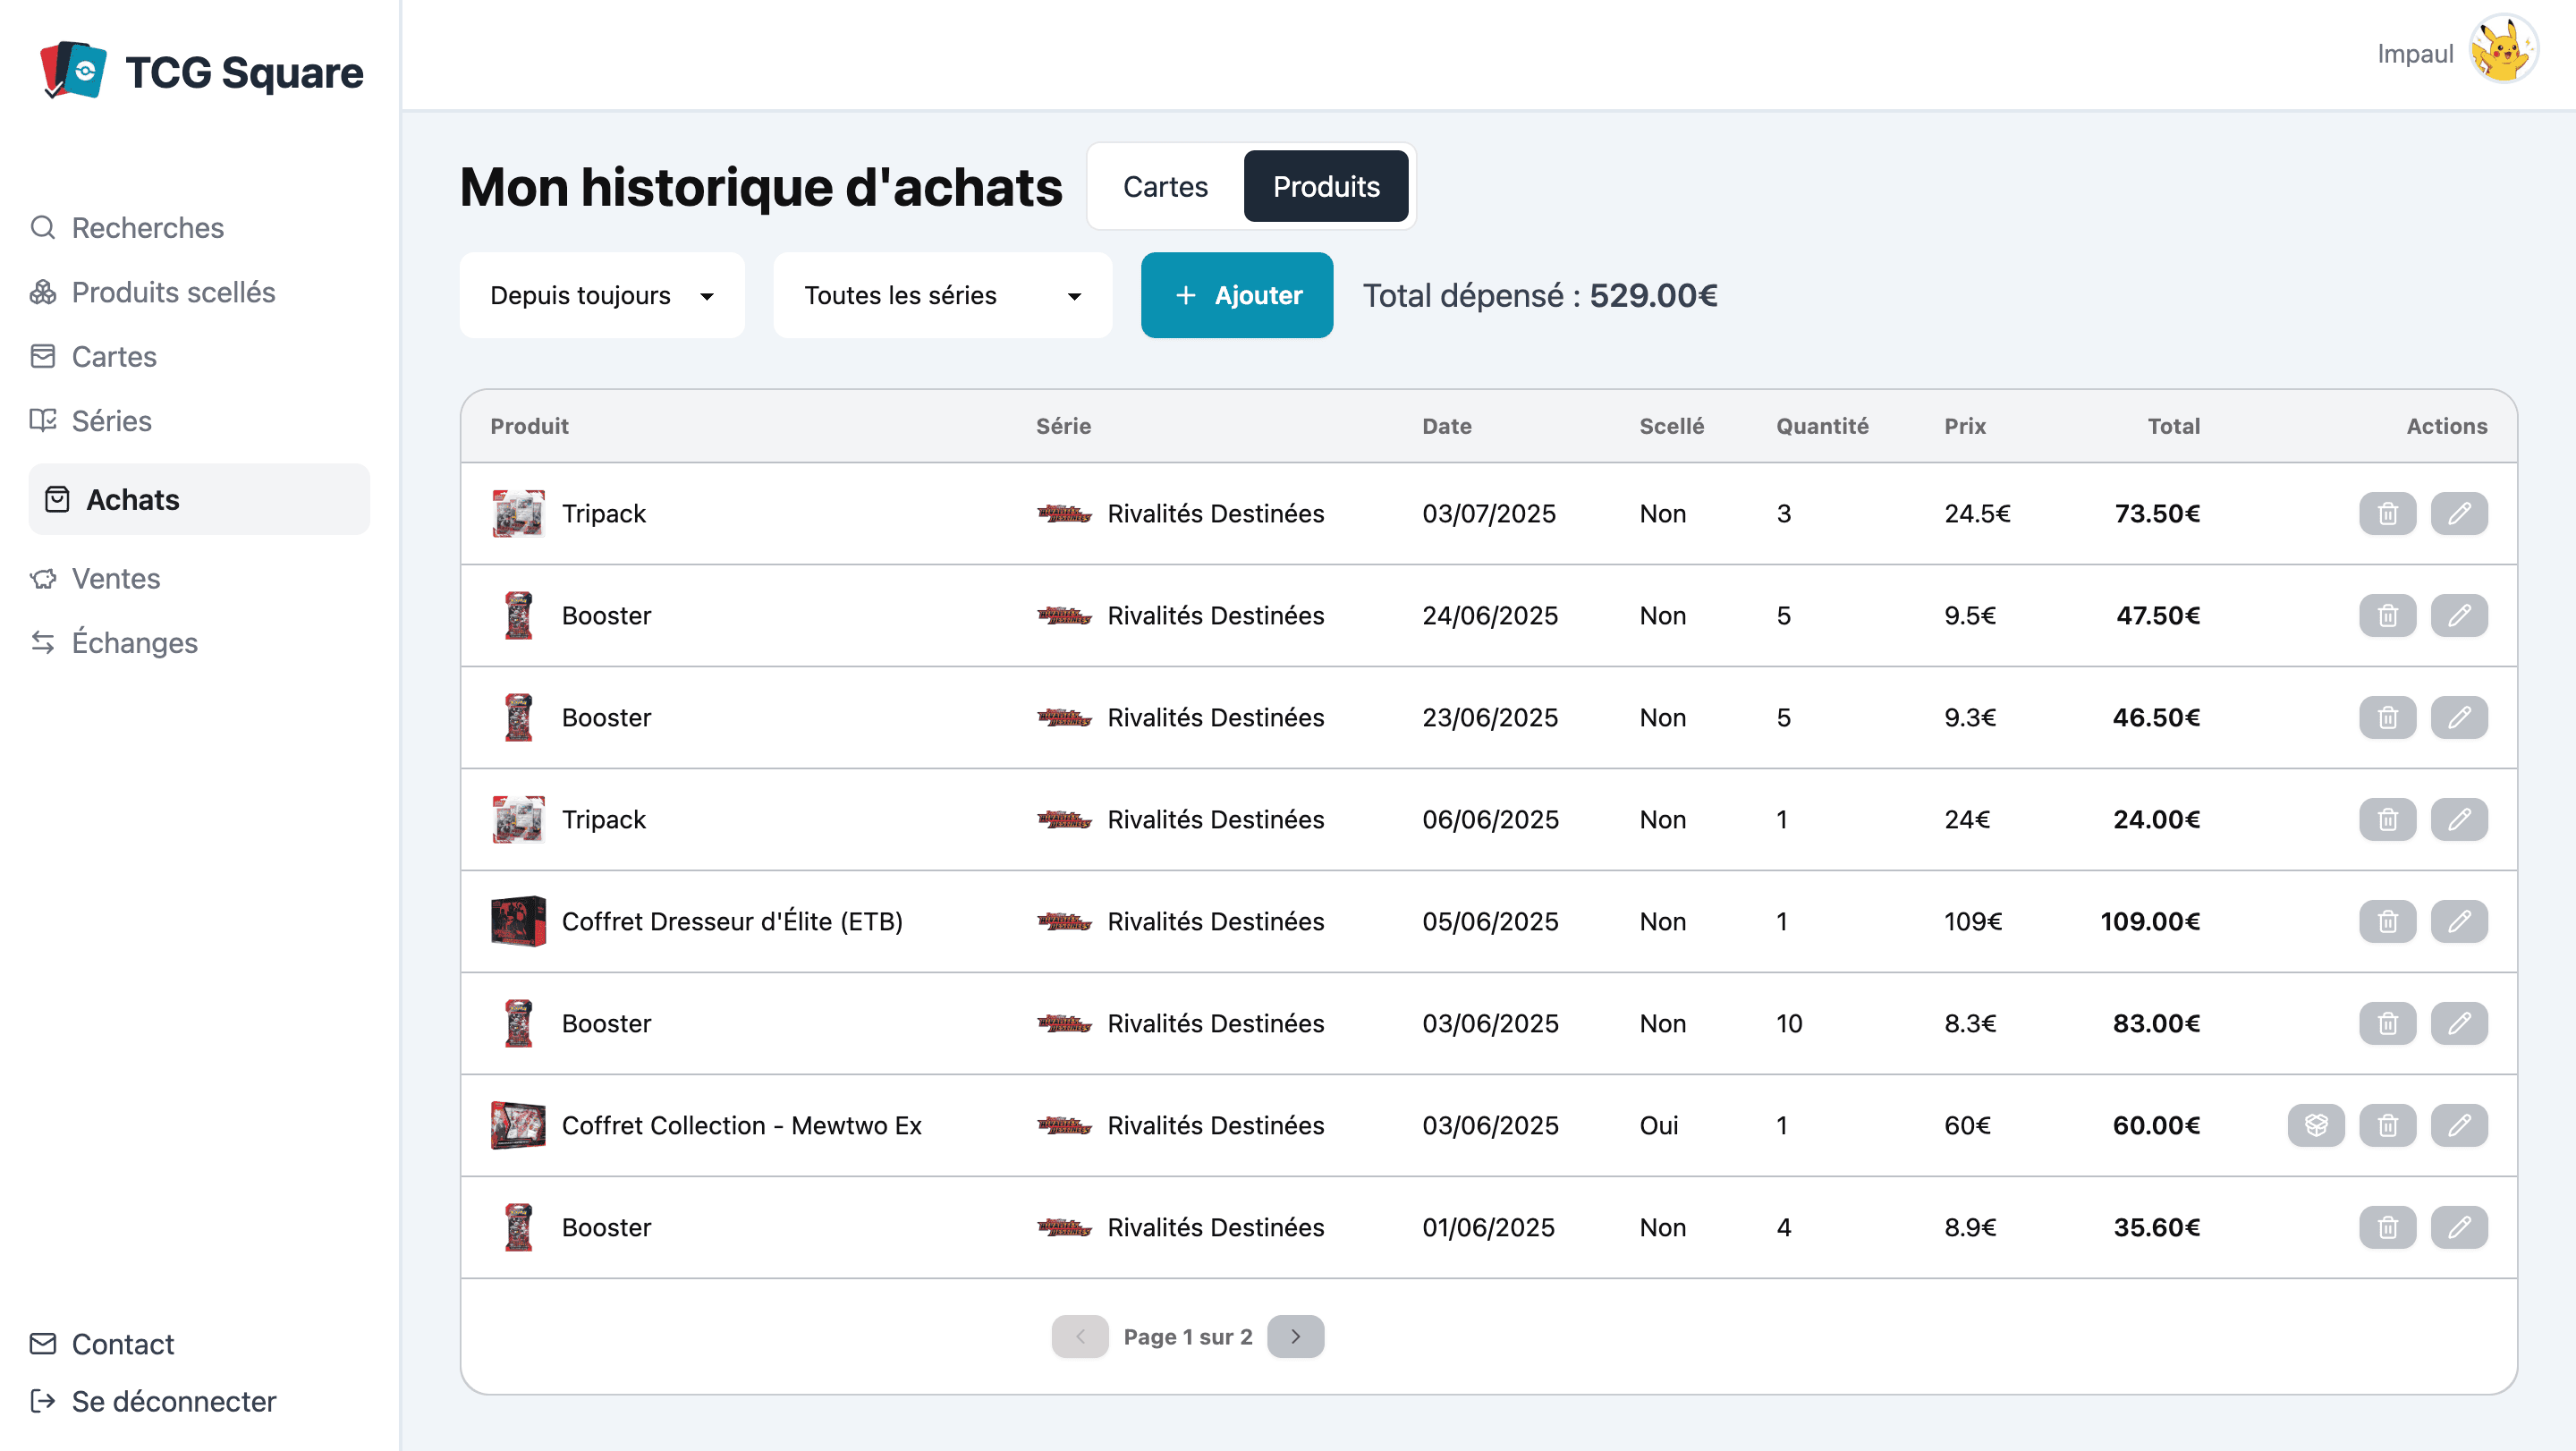Edit the Booster purchase dated 01/06/2025
The height and width of the screenshot is (1451, 2576).
pyautogui.click(x=2458, y=1227)
